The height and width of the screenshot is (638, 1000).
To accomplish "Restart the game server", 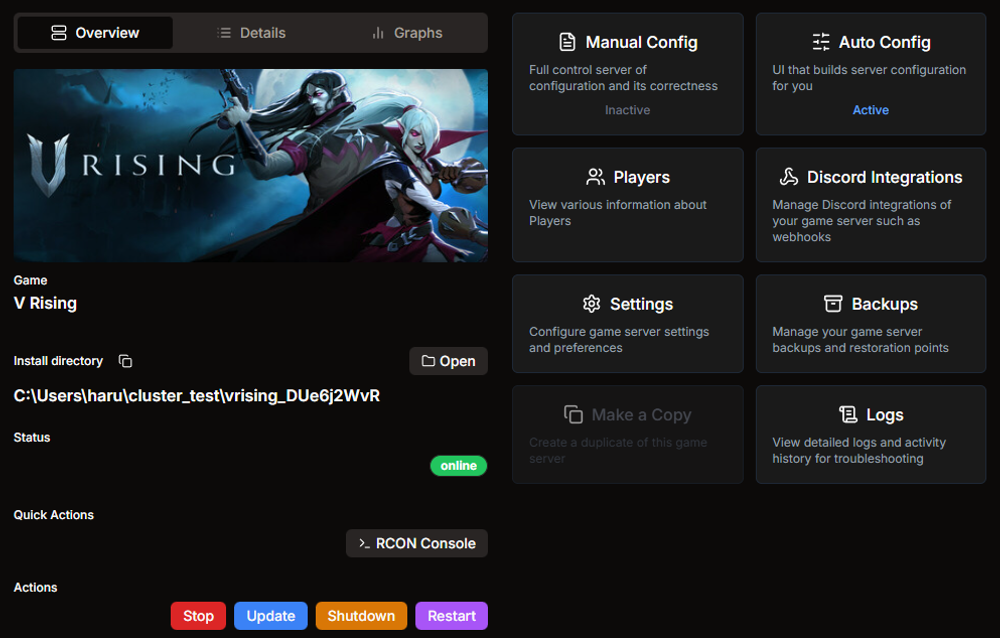I will pyautogui.click(x=451, y=616).
